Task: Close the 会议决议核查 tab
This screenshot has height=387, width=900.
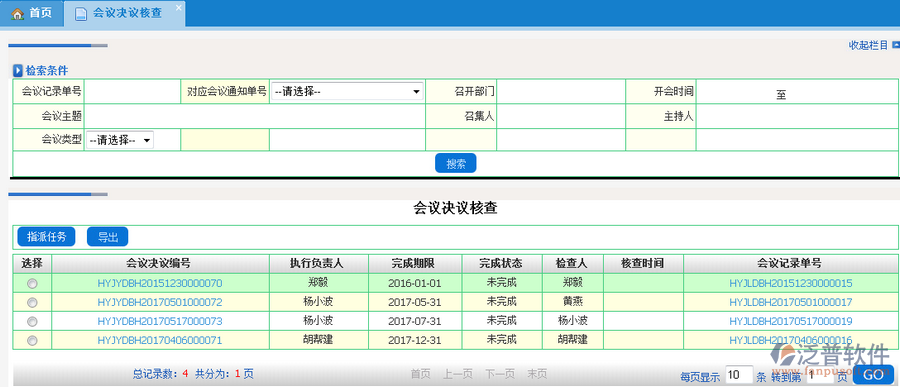Action: pyautogui.click(x=179, y=7)
